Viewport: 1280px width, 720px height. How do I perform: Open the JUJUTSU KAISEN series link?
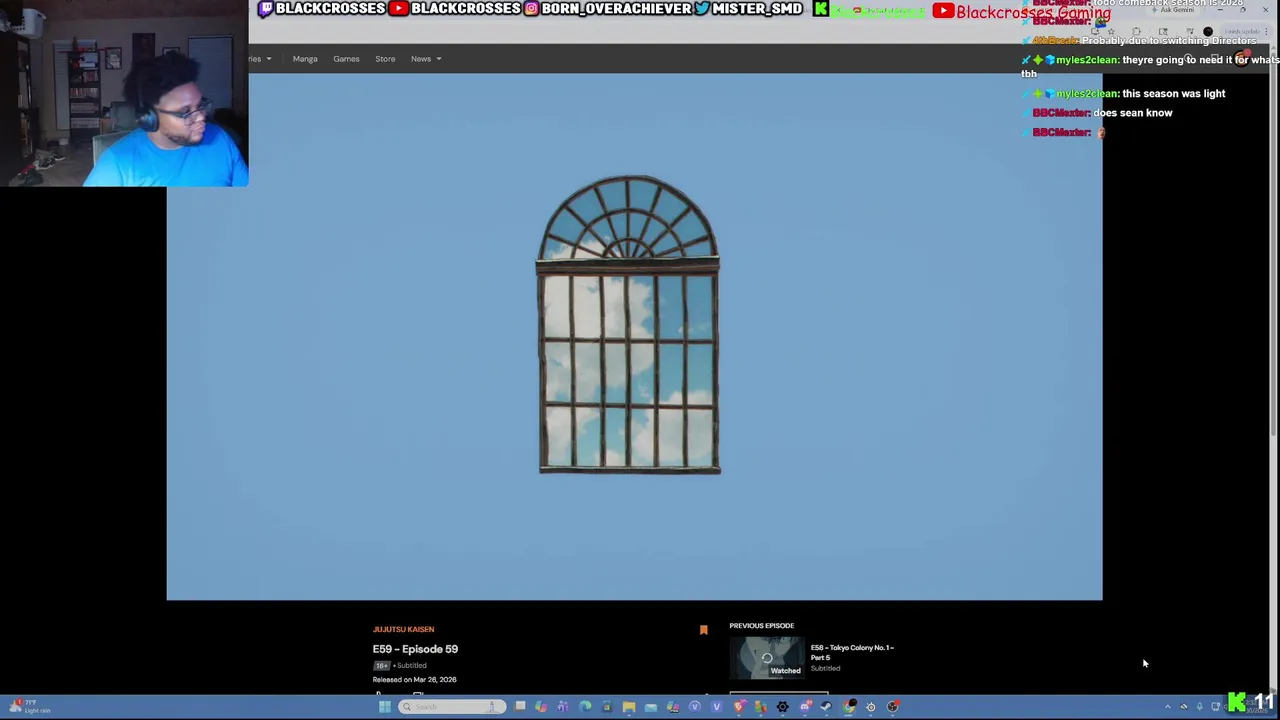[x=403, y=629]
